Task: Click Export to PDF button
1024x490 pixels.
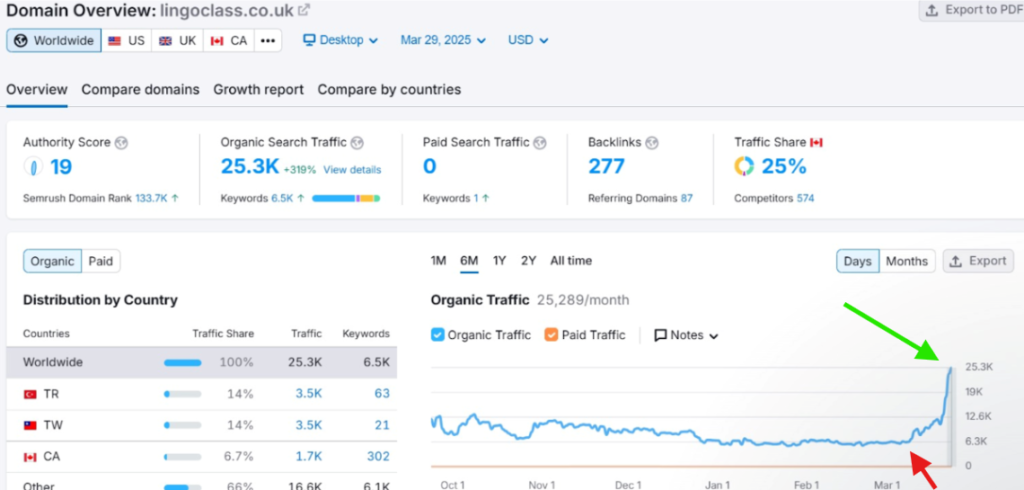Action: pos(973,10)
